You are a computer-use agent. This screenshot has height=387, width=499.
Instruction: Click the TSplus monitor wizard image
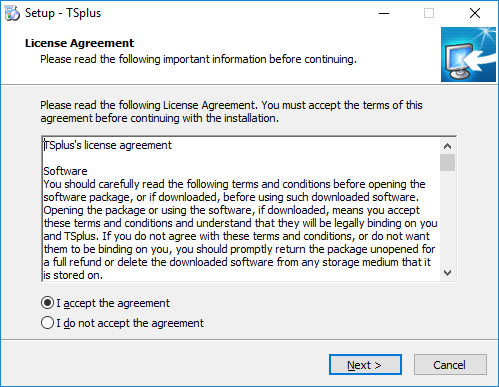point(468,54)
